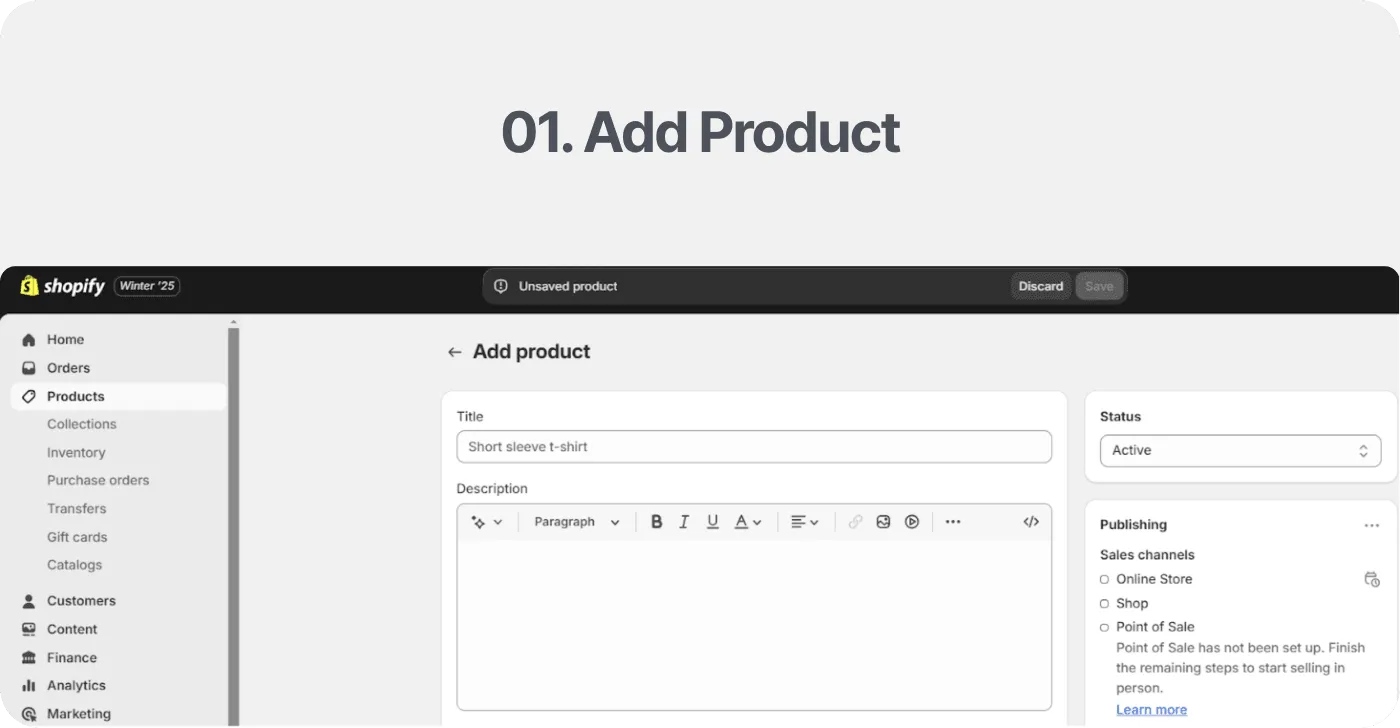Check the Shop sales channel
This screenshot has width=1400, height=728.
(1103, 603)
